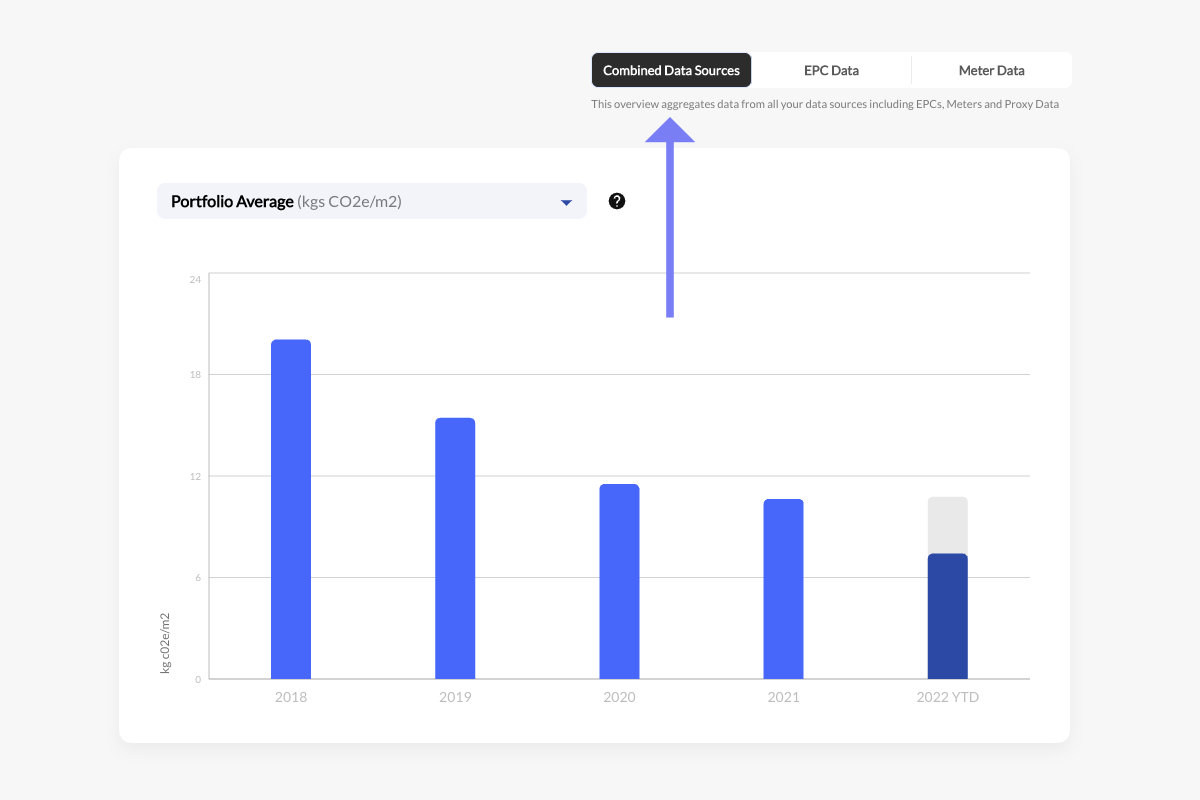Switch to the Meter Data tab

click(991, 70)
